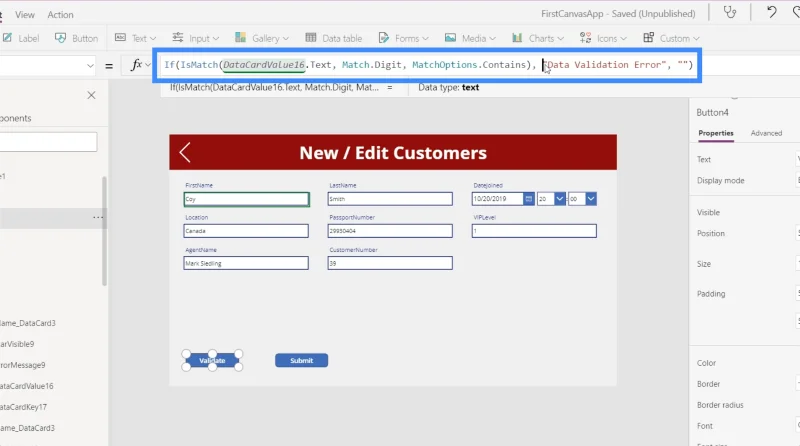This screenshot has width=800, height=446.
Task: Click the Custom components icon
Action: click(648, 37)
